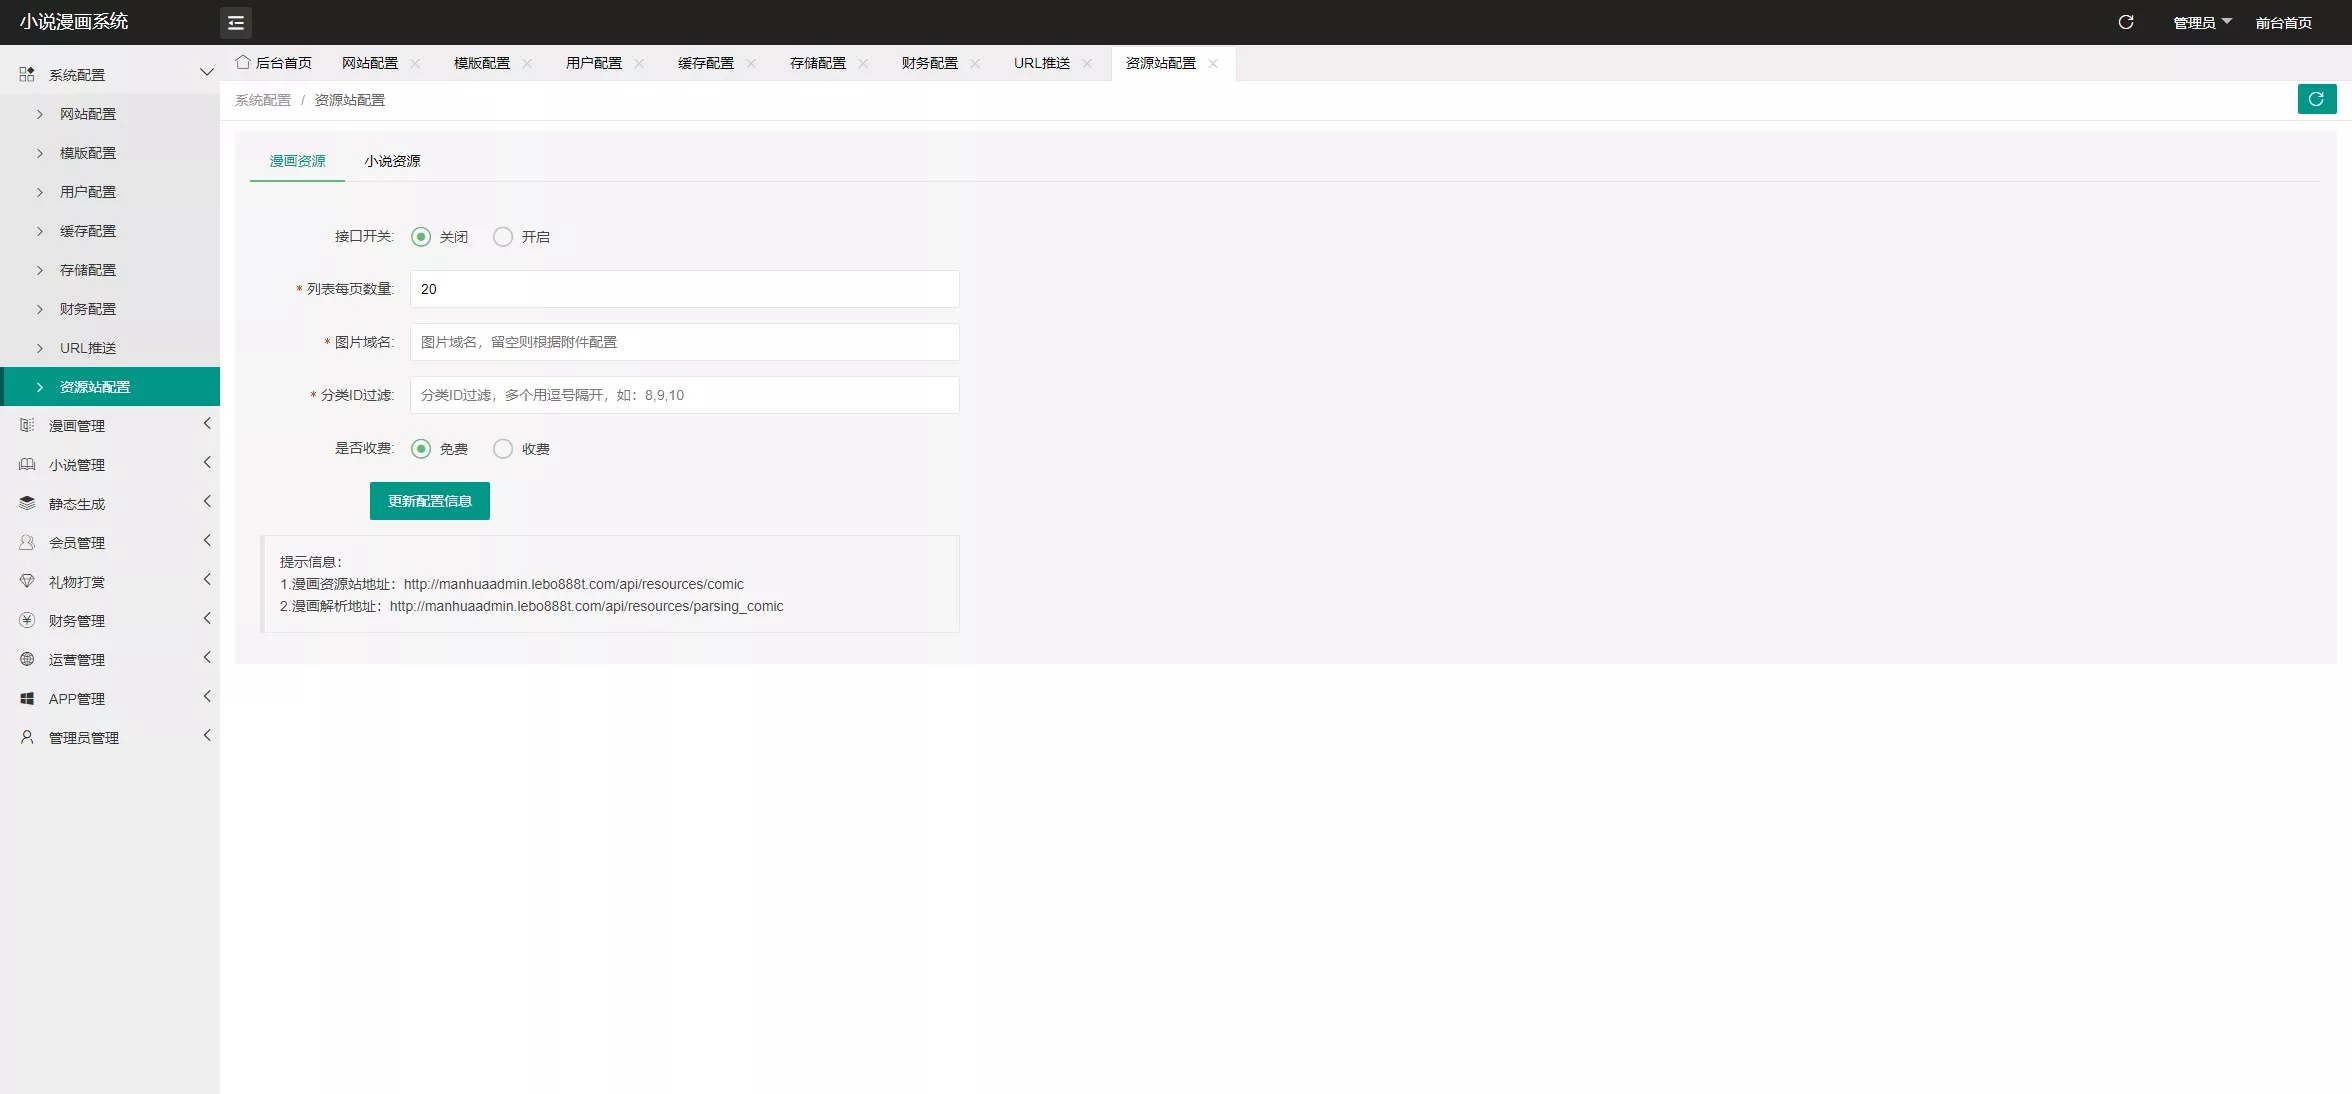Viewport: 2352px width, 1094px height.
Task: Click the 礼物打赏 diamond icon
Action: 27,581
